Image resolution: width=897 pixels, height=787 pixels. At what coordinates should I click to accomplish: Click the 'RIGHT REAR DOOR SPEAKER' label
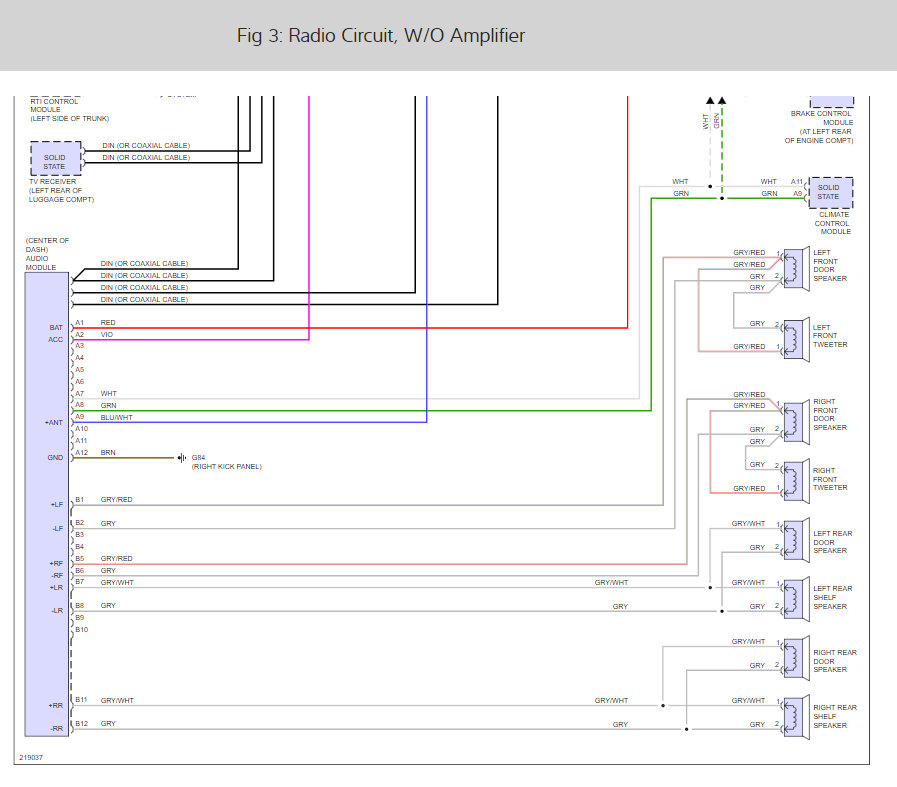pyautogui.click(x=835, y=661)
